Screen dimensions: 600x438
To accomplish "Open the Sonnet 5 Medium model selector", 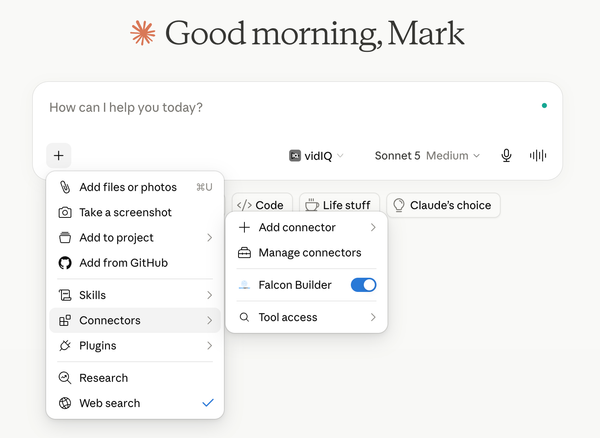I will pyautogui.click(x=427, y=156).
